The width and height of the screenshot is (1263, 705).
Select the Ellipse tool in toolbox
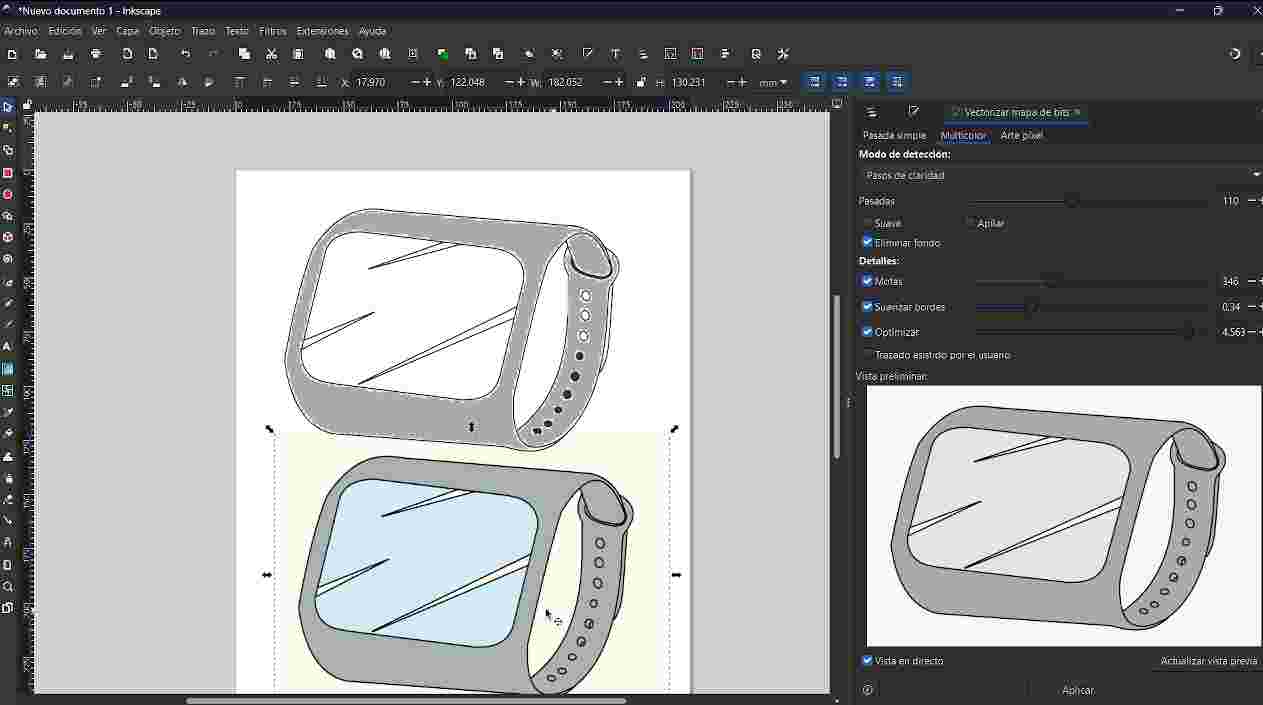(8, 195)
